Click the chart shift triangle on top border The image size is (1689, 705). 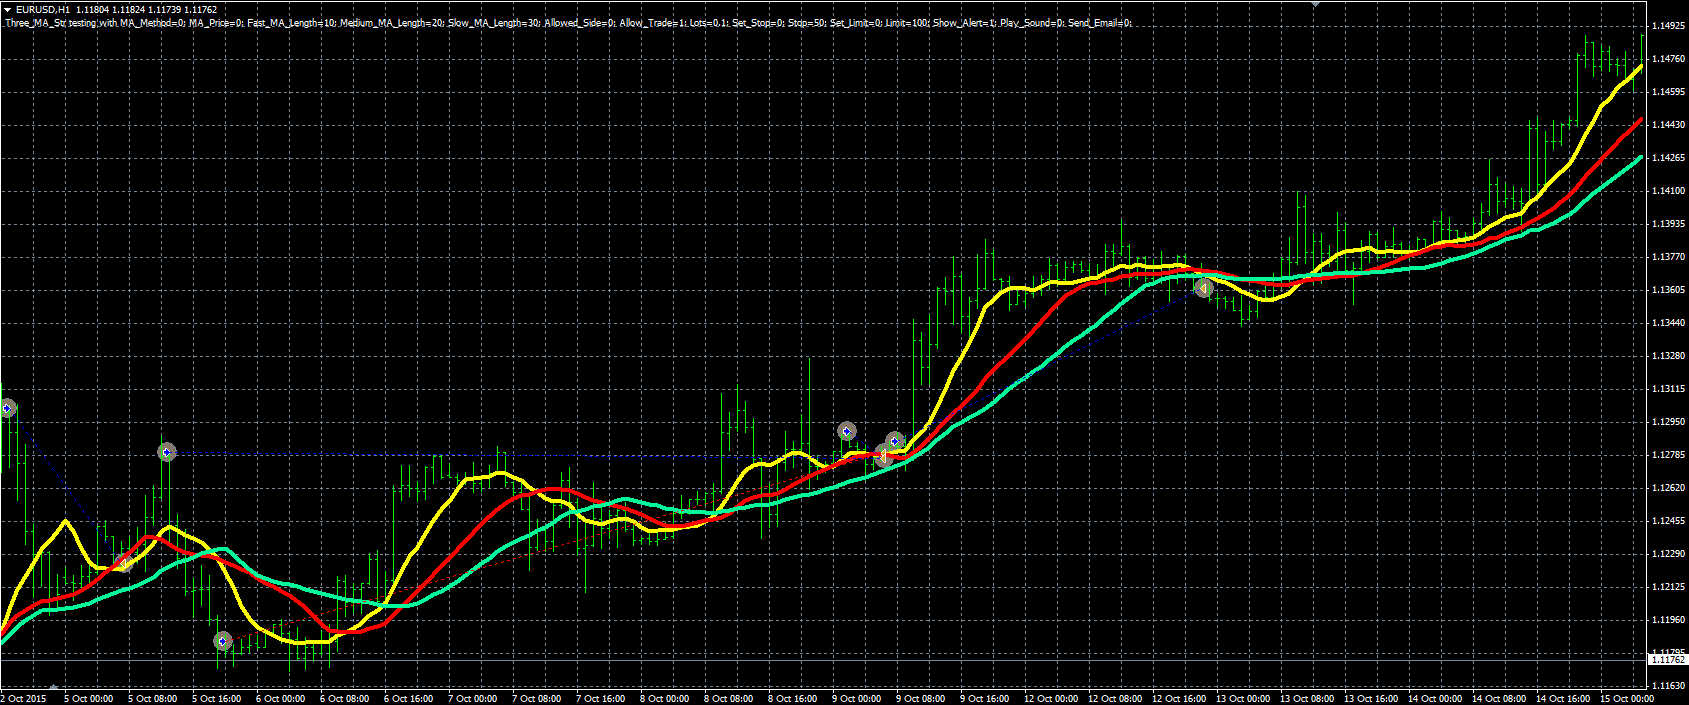click(1315, 4)
